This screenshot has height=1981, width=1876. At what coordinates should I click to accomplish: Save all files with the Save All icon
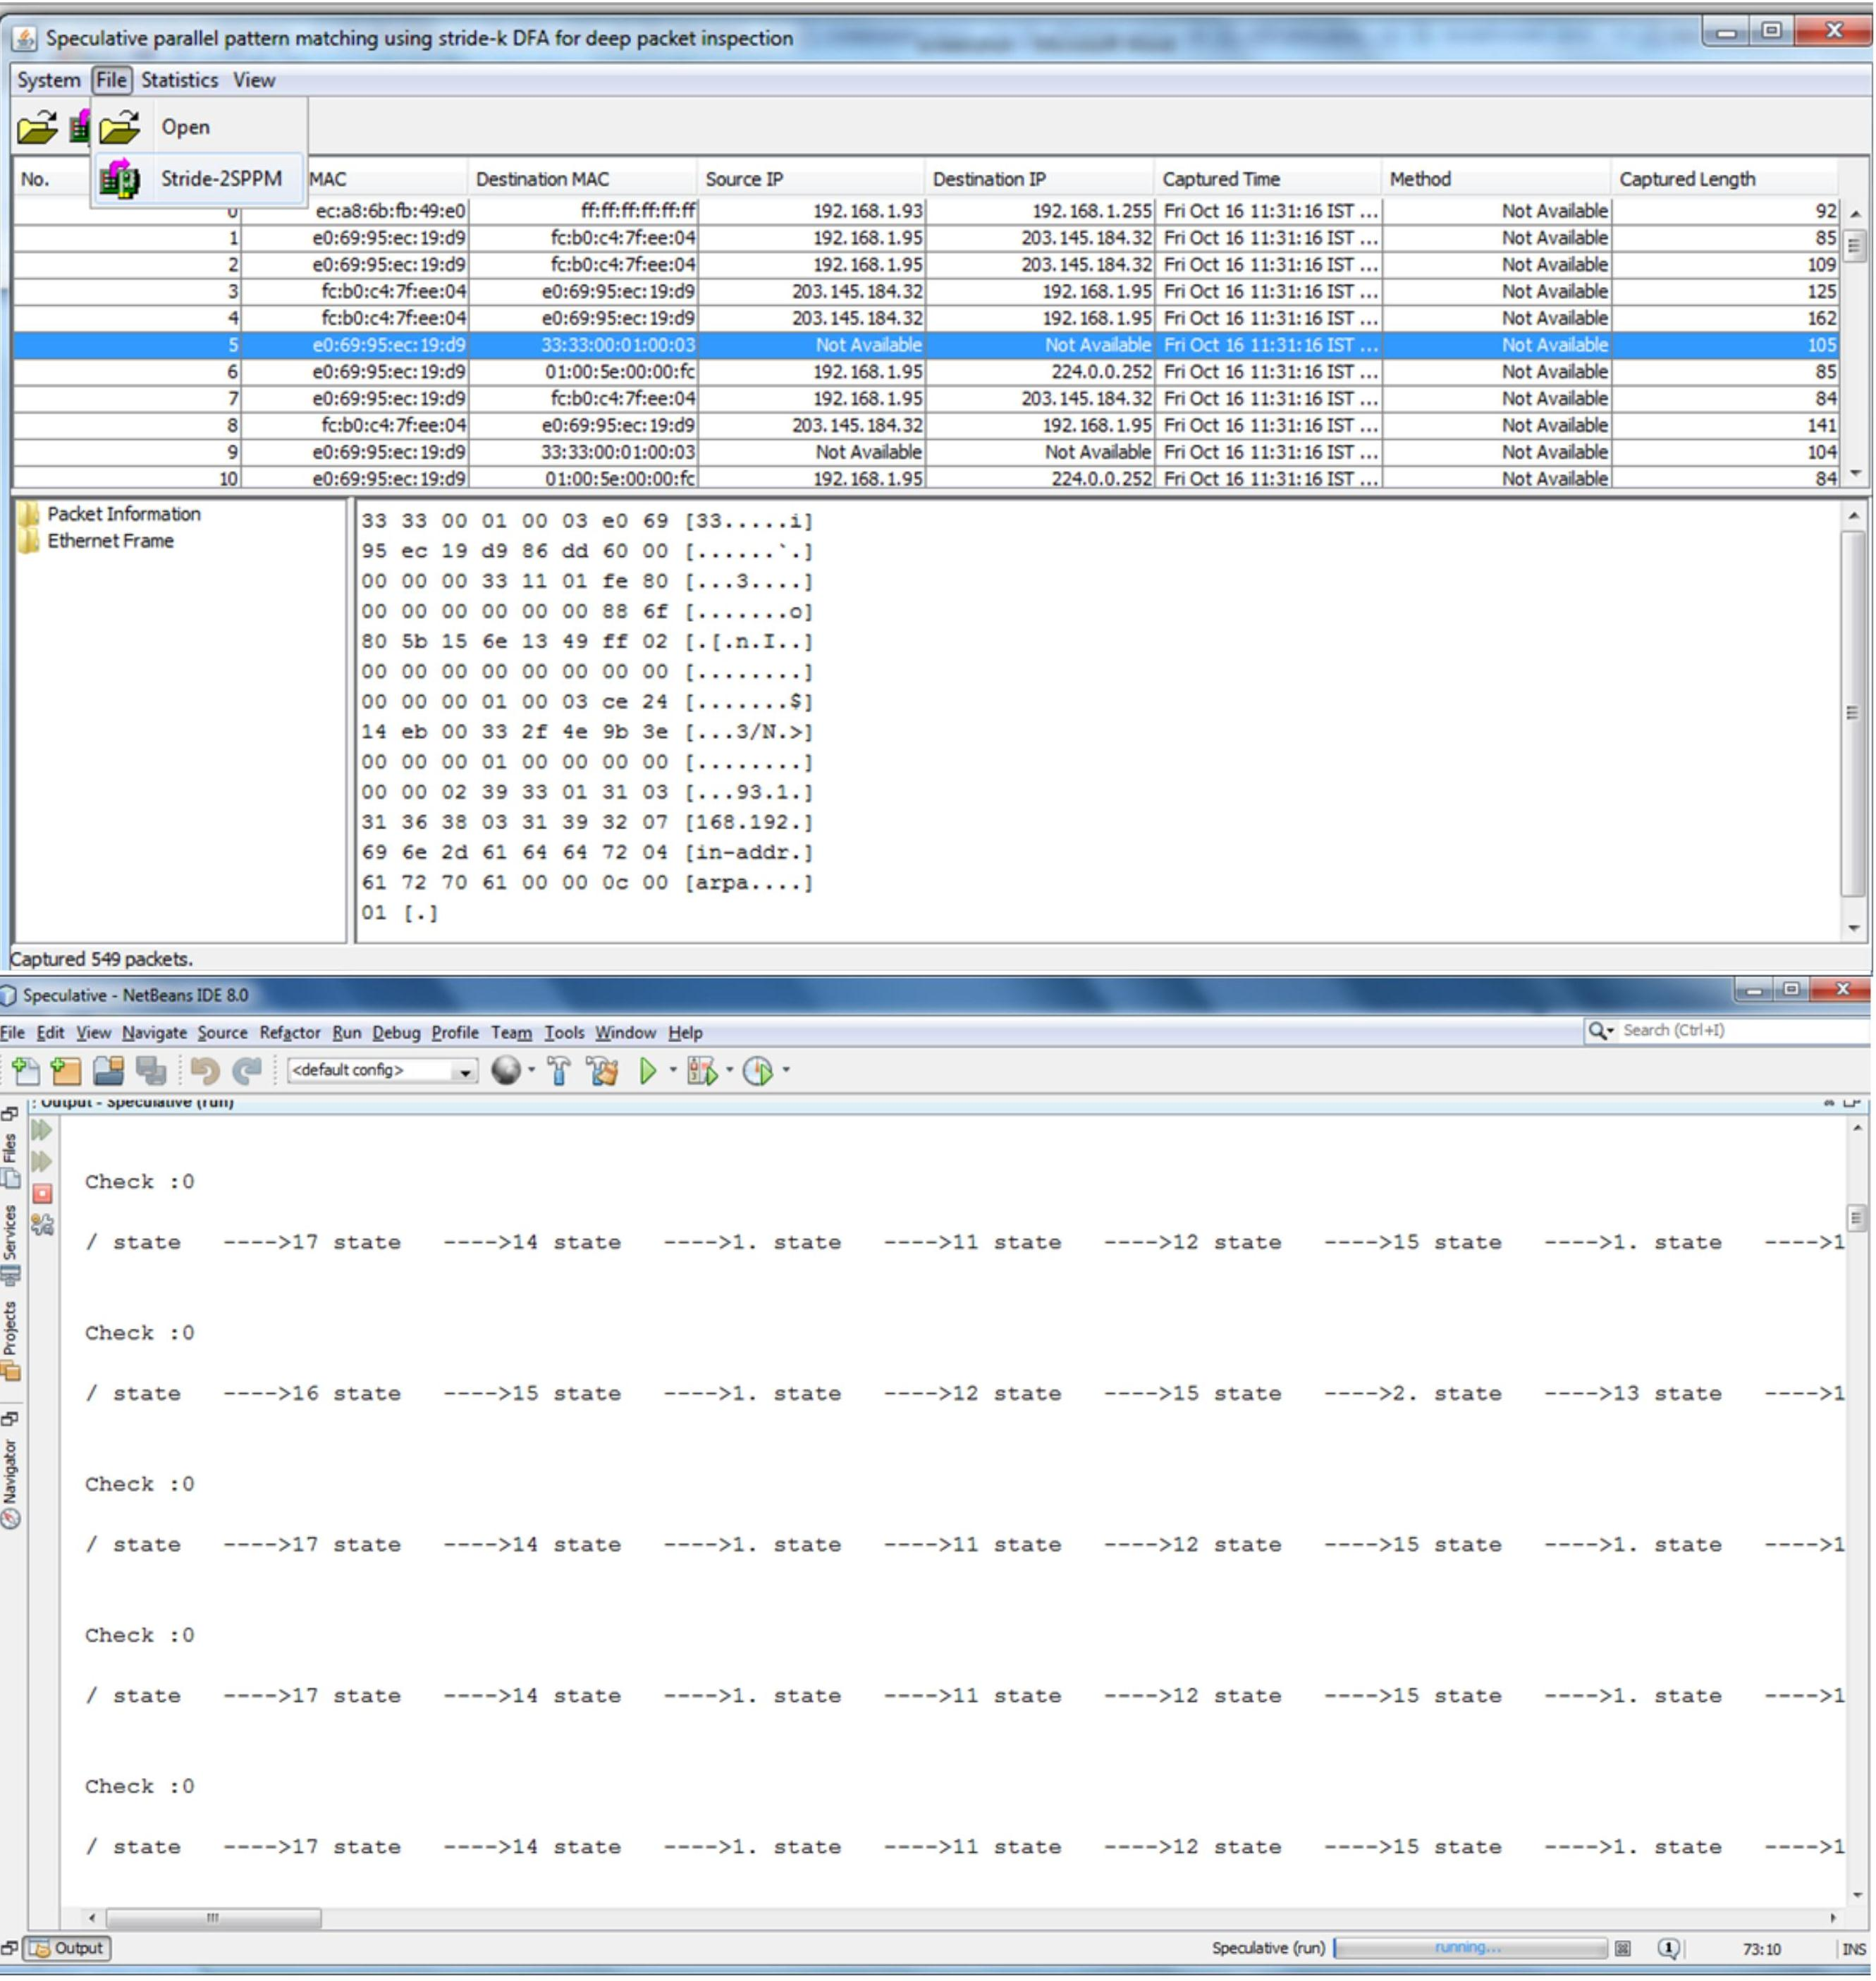(x=151, y=1070)
